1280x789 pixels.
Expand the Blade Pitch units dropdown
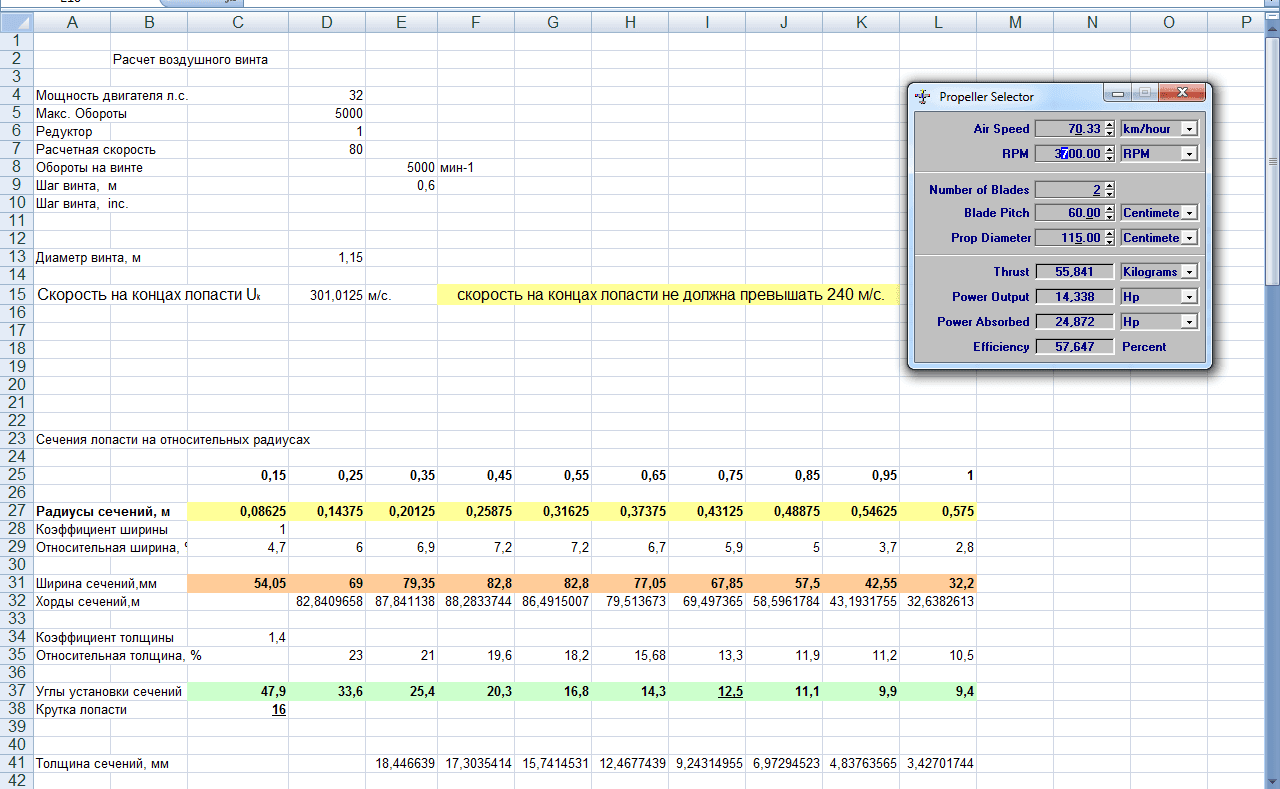(x=1188, y=213)
